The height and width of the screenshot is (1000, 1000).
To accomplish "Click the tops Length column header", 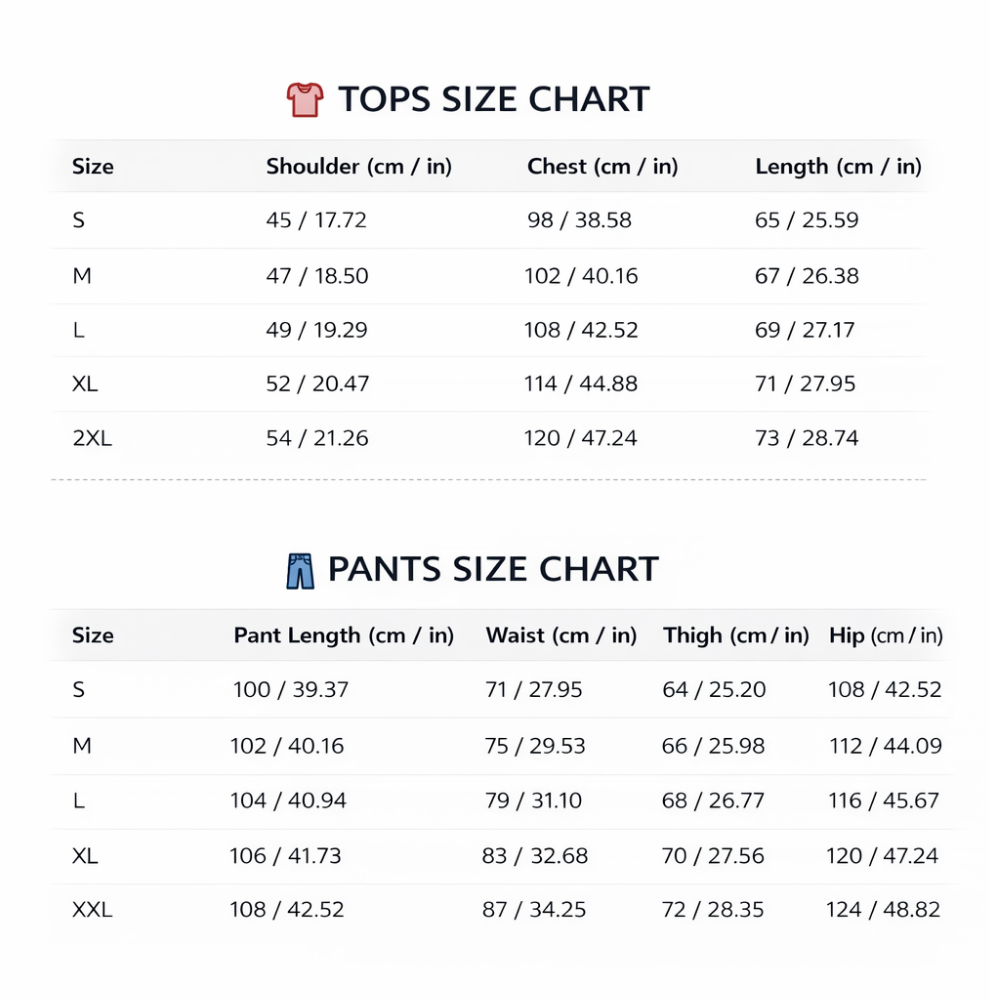I will [x=838, y=167].
